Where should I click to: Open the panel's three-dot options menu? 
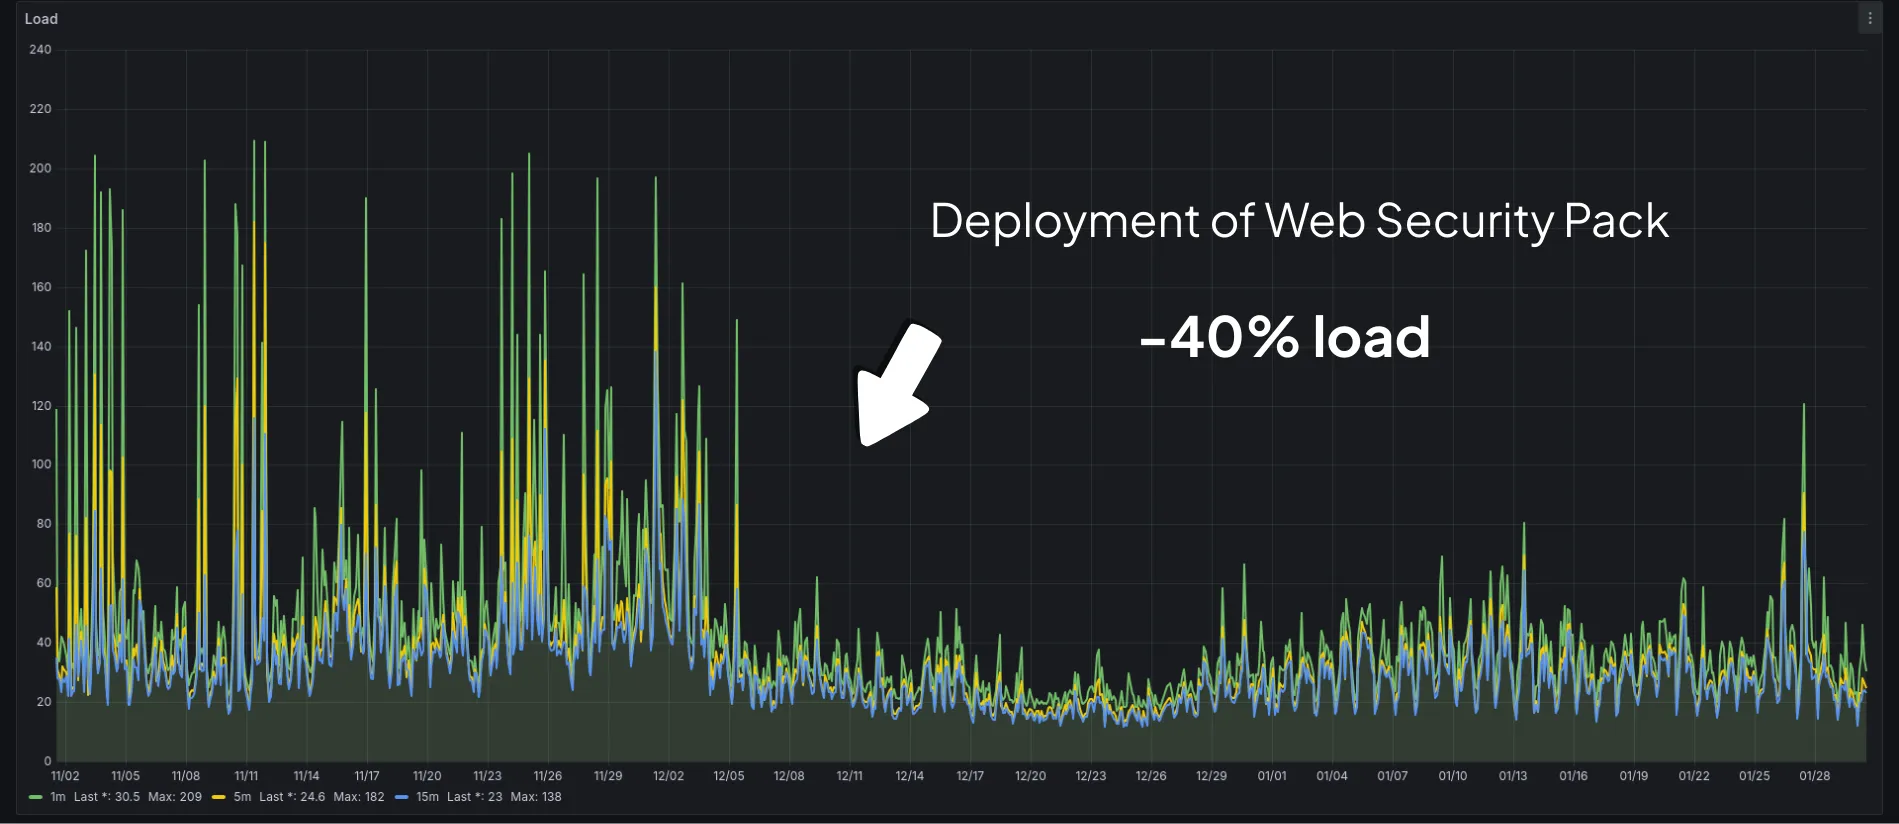pyautogui.click(x=1870, y=19)
